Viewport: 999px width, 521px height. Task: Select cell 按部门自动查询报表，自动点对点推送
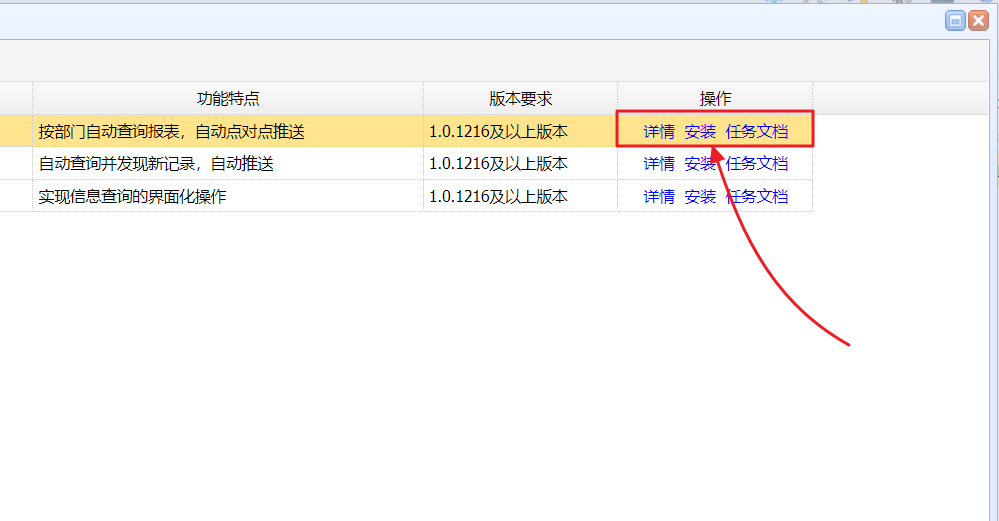coord(228,132)
